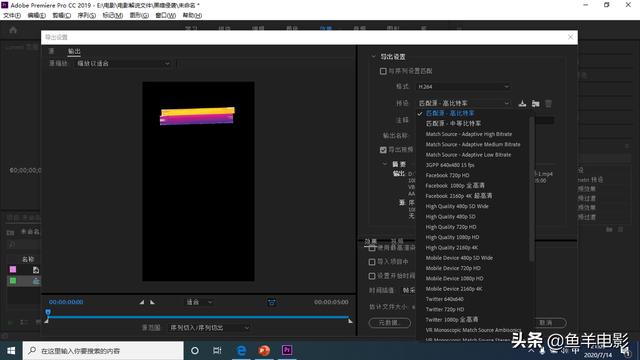Collapse the Export Settings section
This screenshot has width=640, height=360.
[373, 57]
